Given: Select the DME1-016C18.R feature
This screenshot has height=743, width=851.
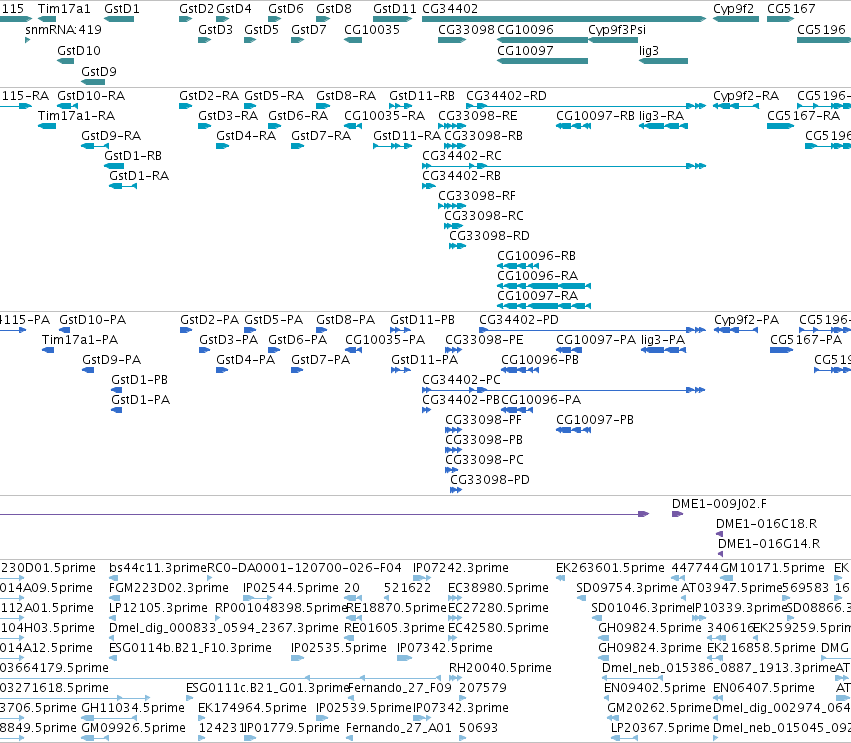Looking at the screenshot, I should coord(766,524).
